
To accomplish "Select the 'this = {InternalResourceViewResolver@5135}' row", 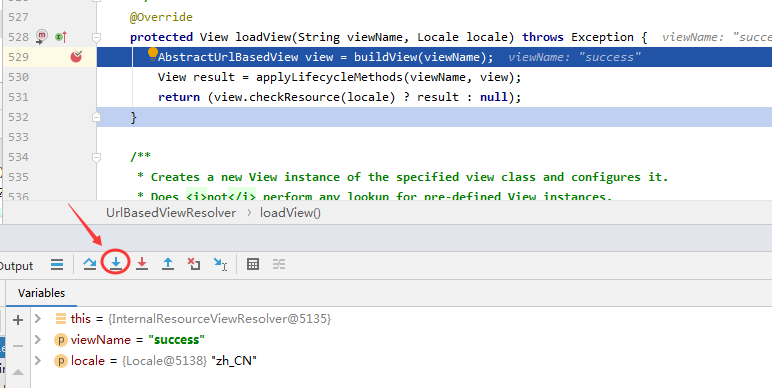I will [401, 319].
